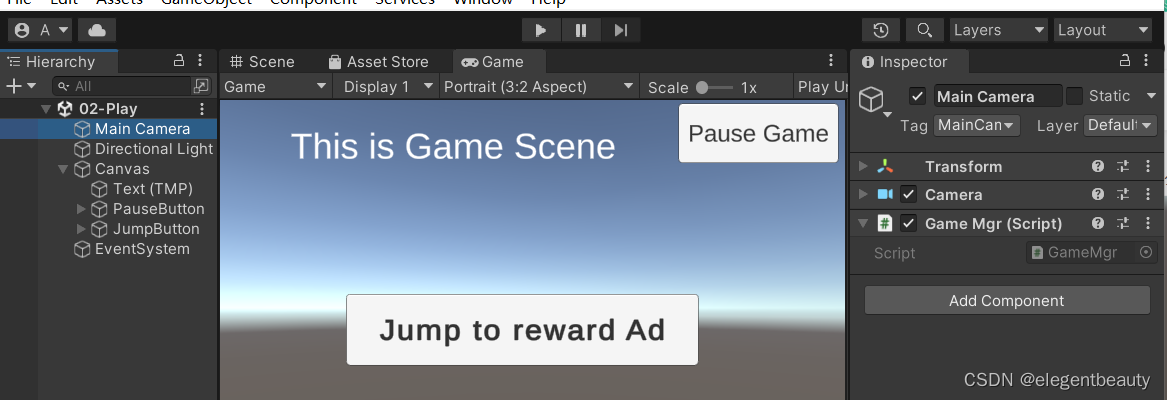Open the Display 1 dropdown
Image resolution: width=1167 pixels, height=400 pixels.
389,87
